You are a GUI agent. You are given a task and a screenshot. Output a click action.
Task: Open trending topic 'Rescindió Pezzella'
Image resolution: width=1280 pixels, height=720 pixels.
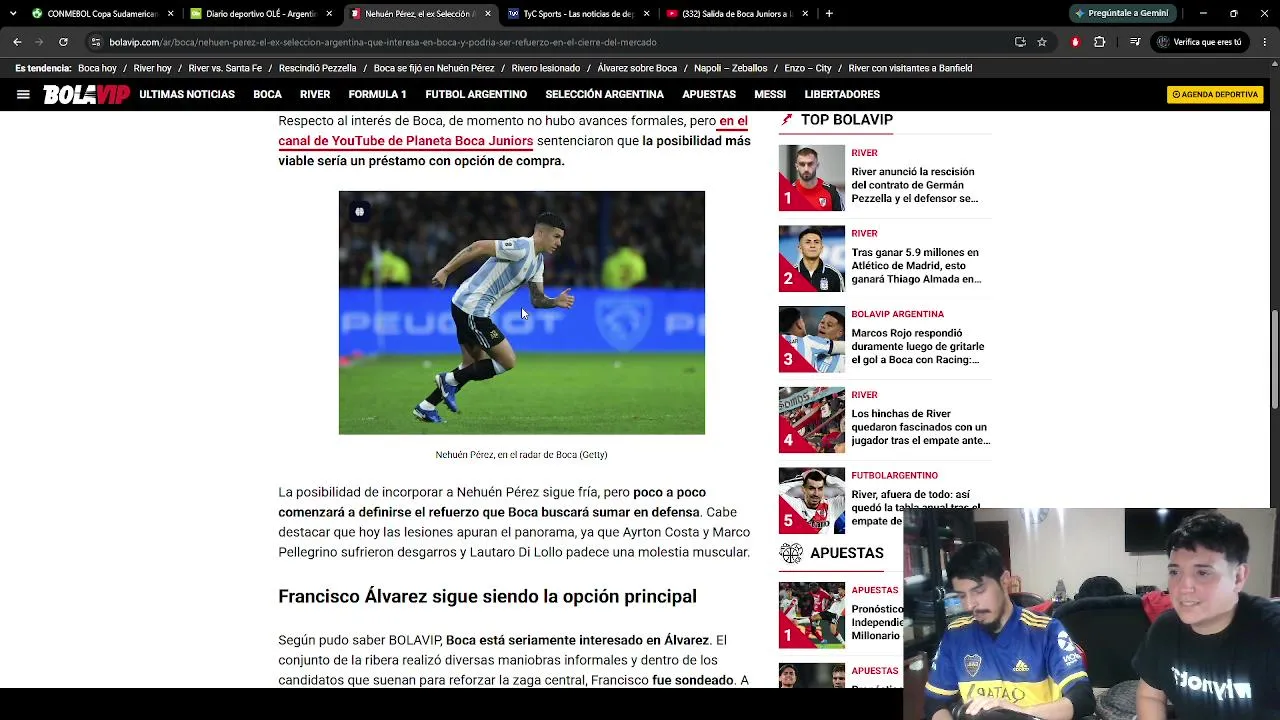(x=318, y=68)
